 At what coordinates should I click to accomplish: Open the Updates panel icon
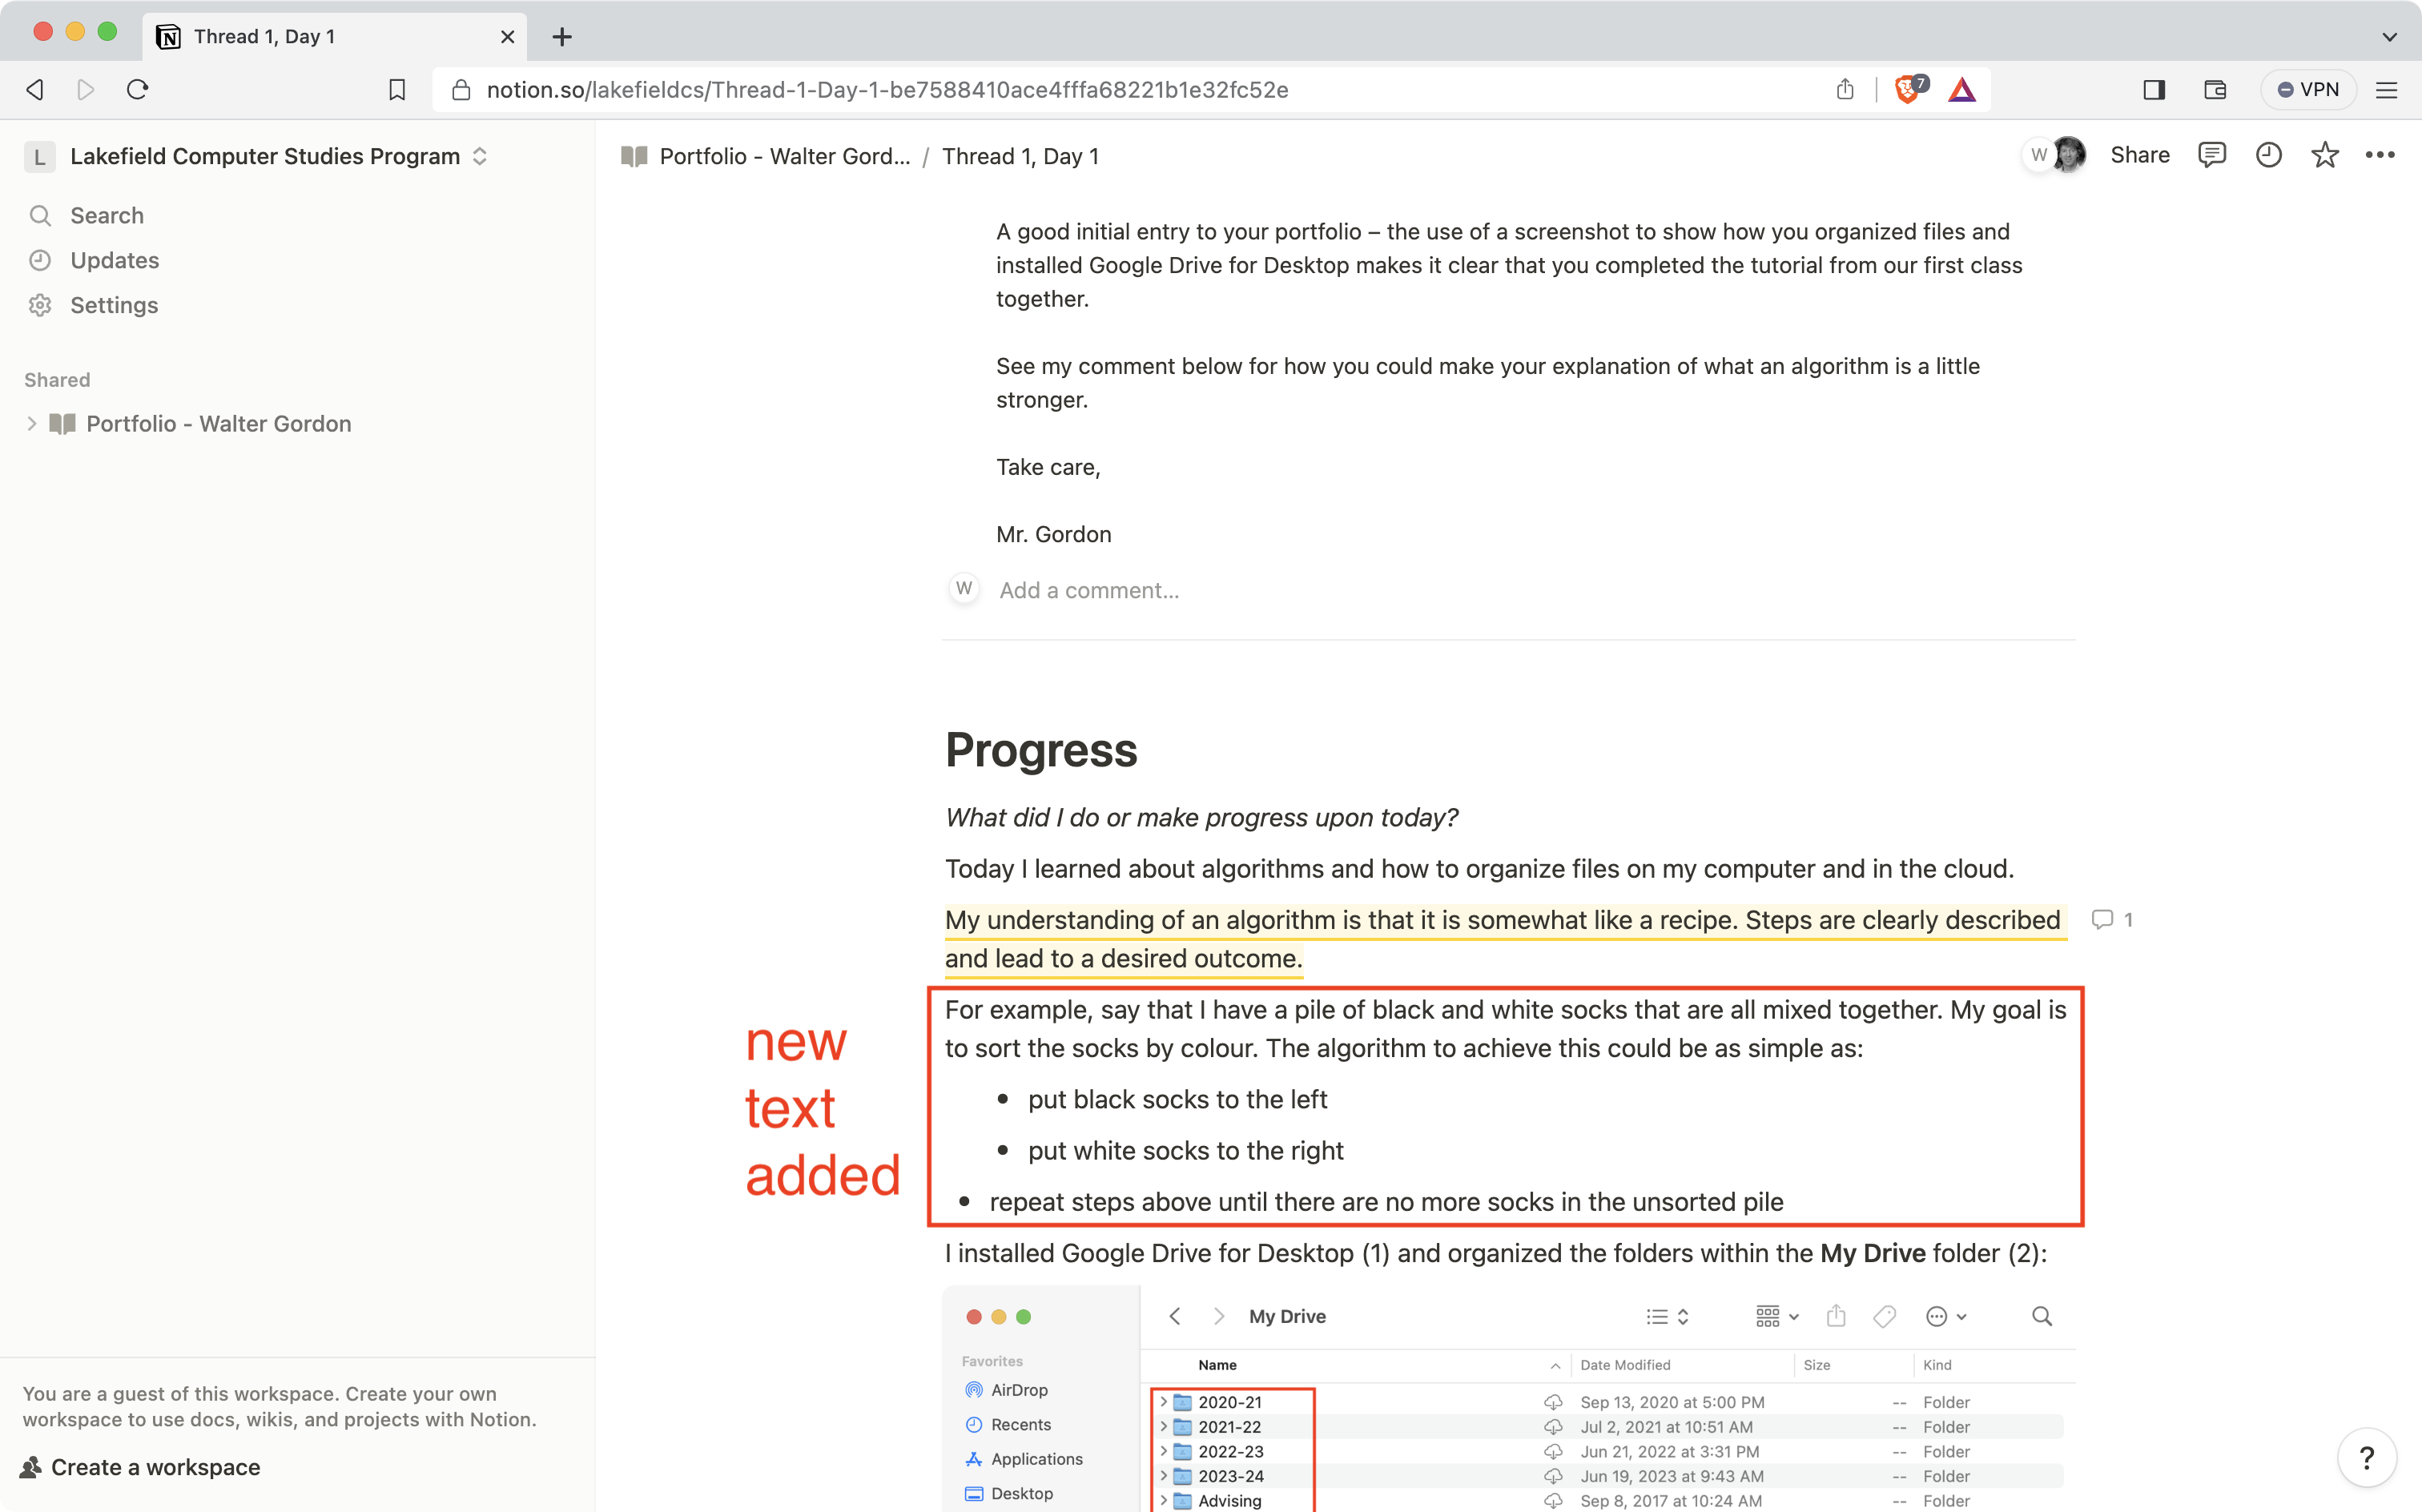tap(40, 258)
